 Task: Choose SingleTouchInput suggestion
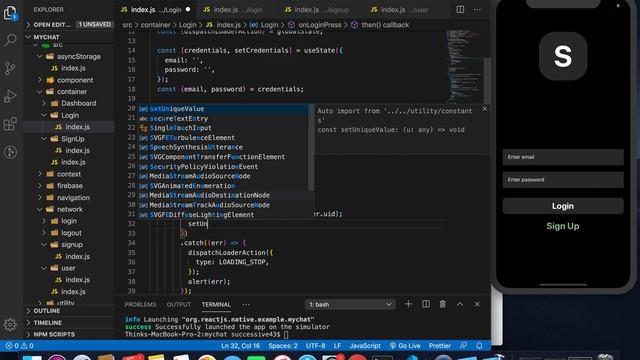[x=225, y=128]
